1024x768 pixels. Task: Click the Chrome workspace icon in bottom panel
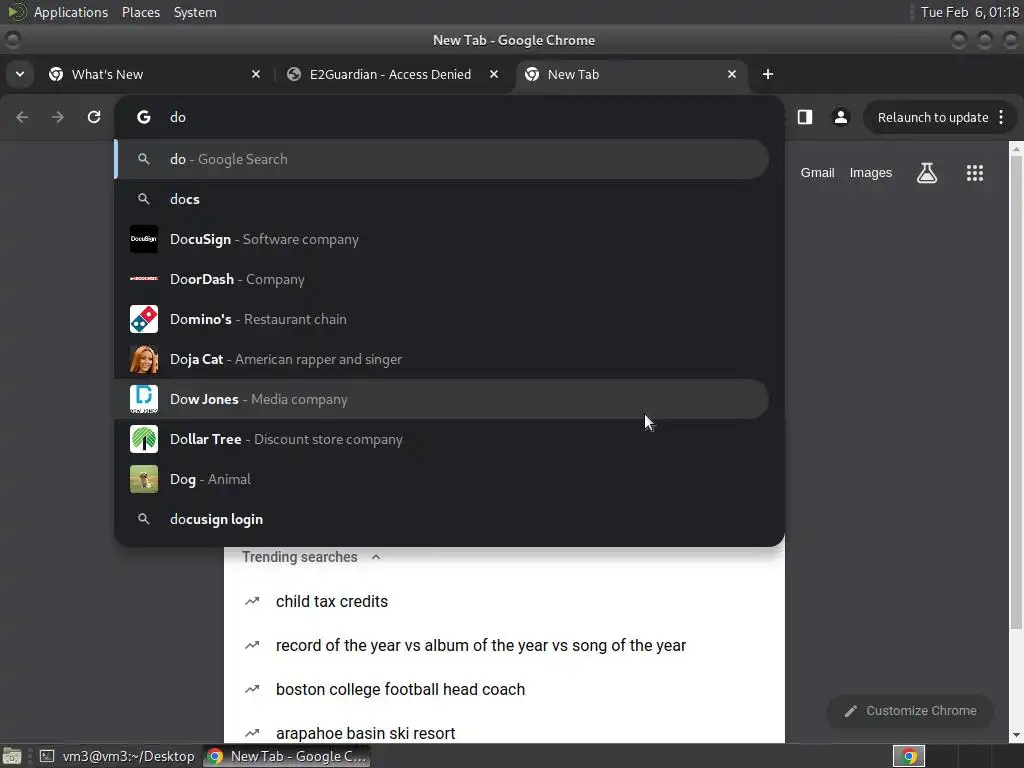tap(909, 756)
